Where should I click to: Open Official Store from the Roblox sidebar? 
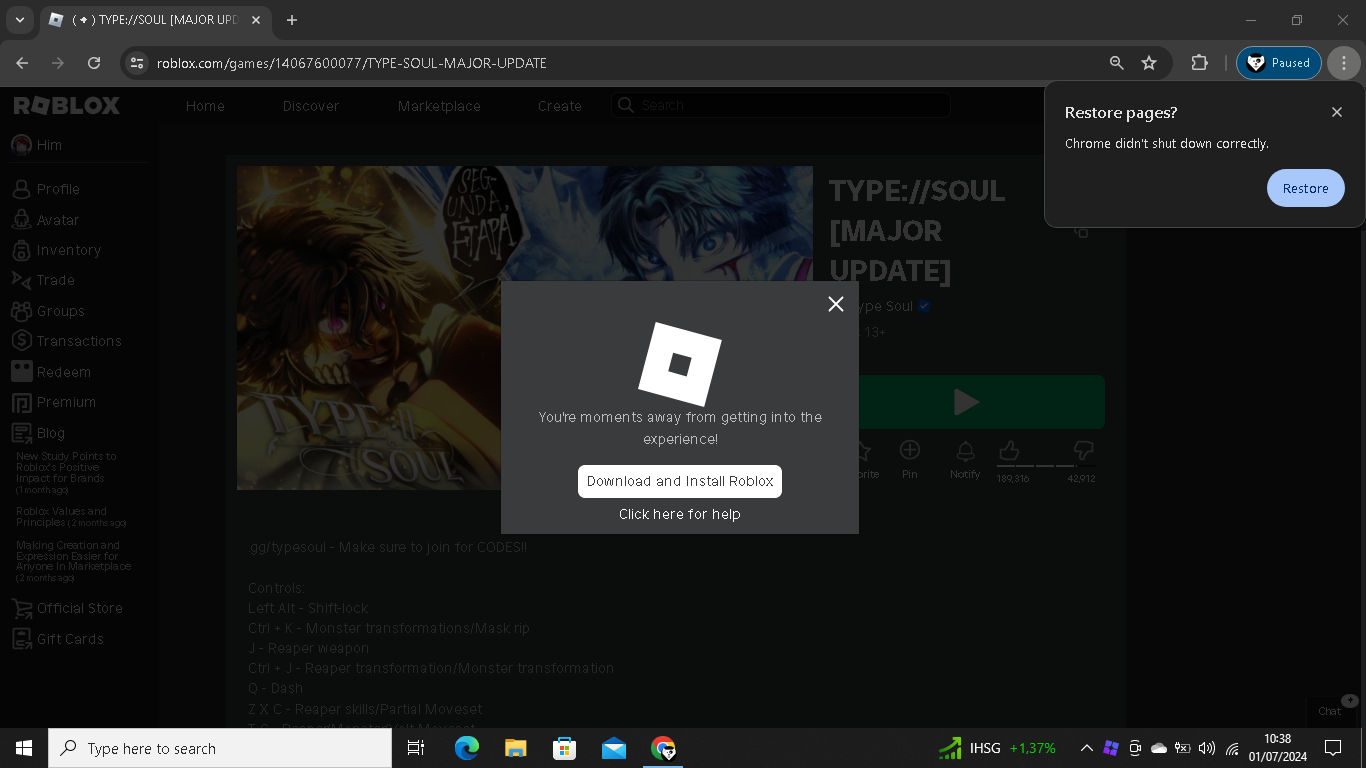coord(67,608)
